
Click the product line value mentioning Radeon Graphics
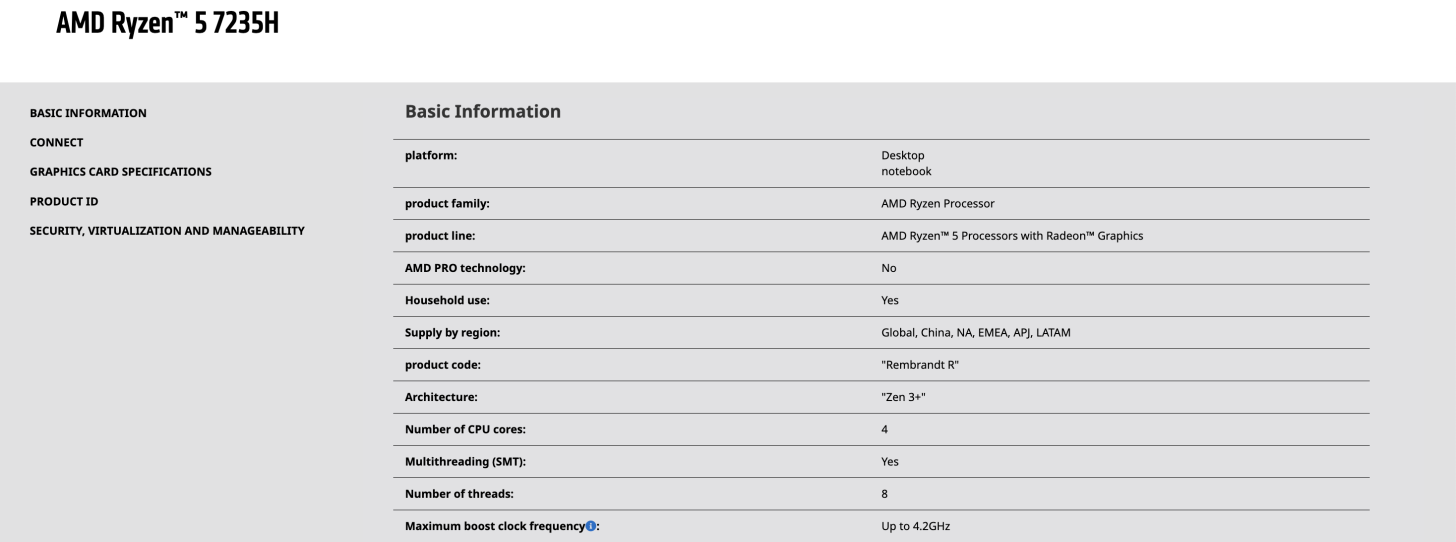(1011, 236)
